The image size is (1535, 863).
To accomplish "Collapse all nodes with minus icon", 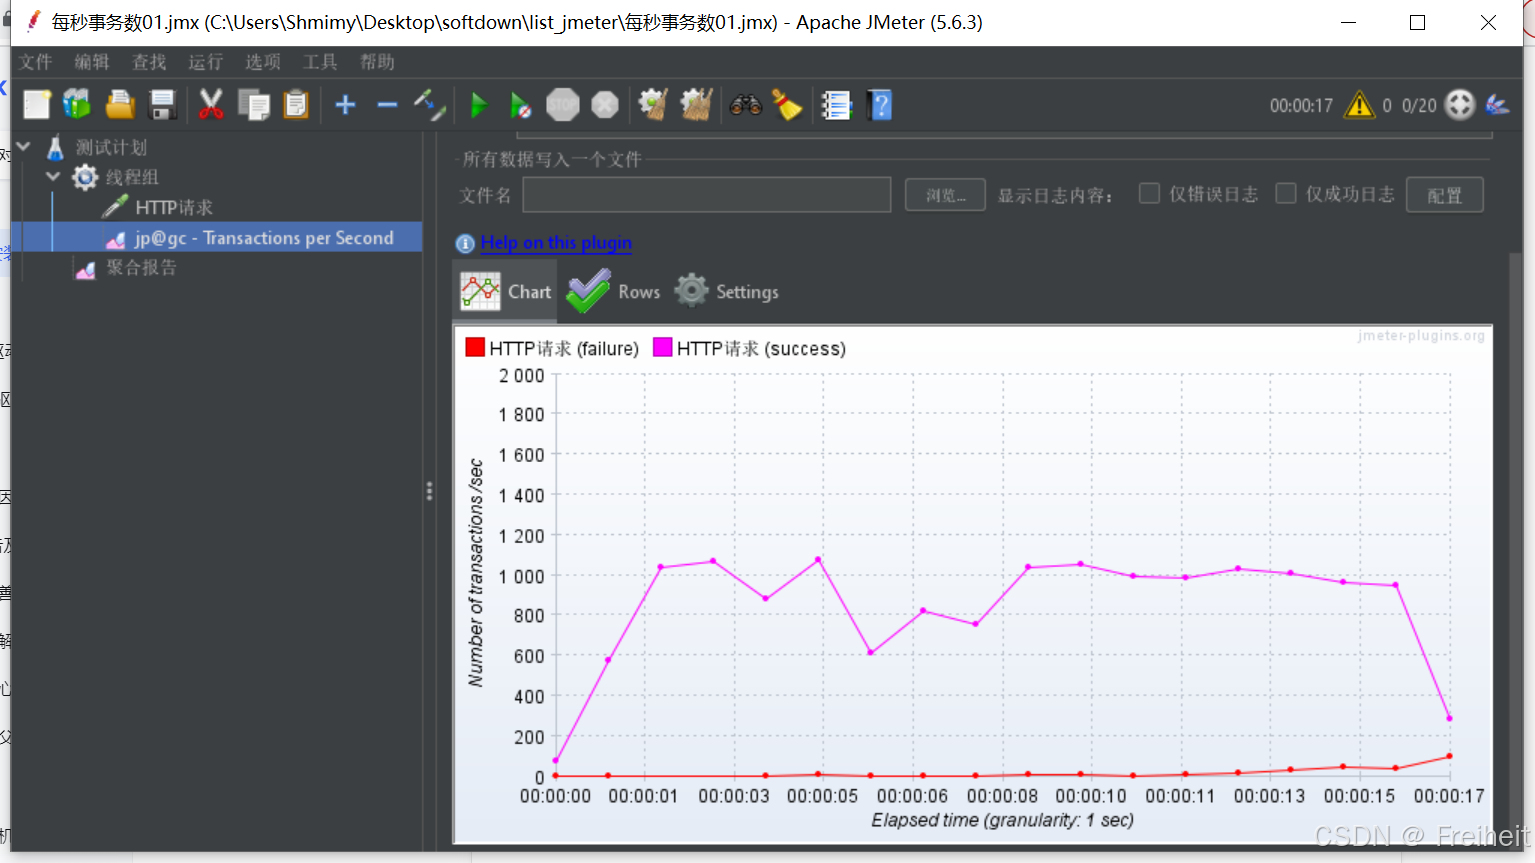I will tap(387, 104).
